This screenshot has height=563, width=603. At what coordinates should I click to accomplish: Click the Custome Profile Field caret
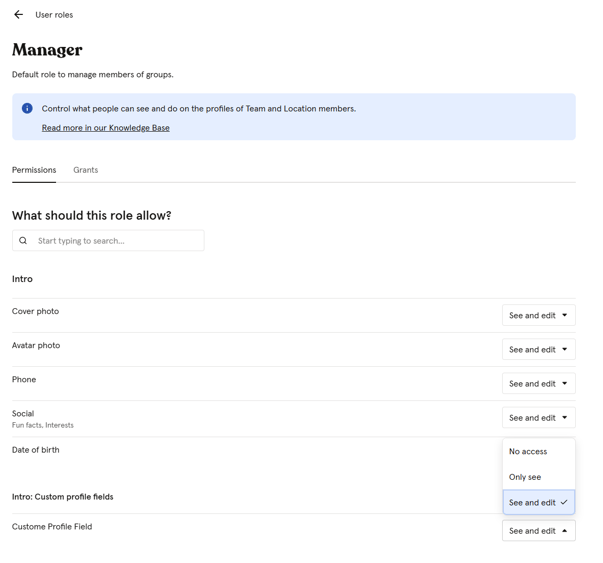565,531
